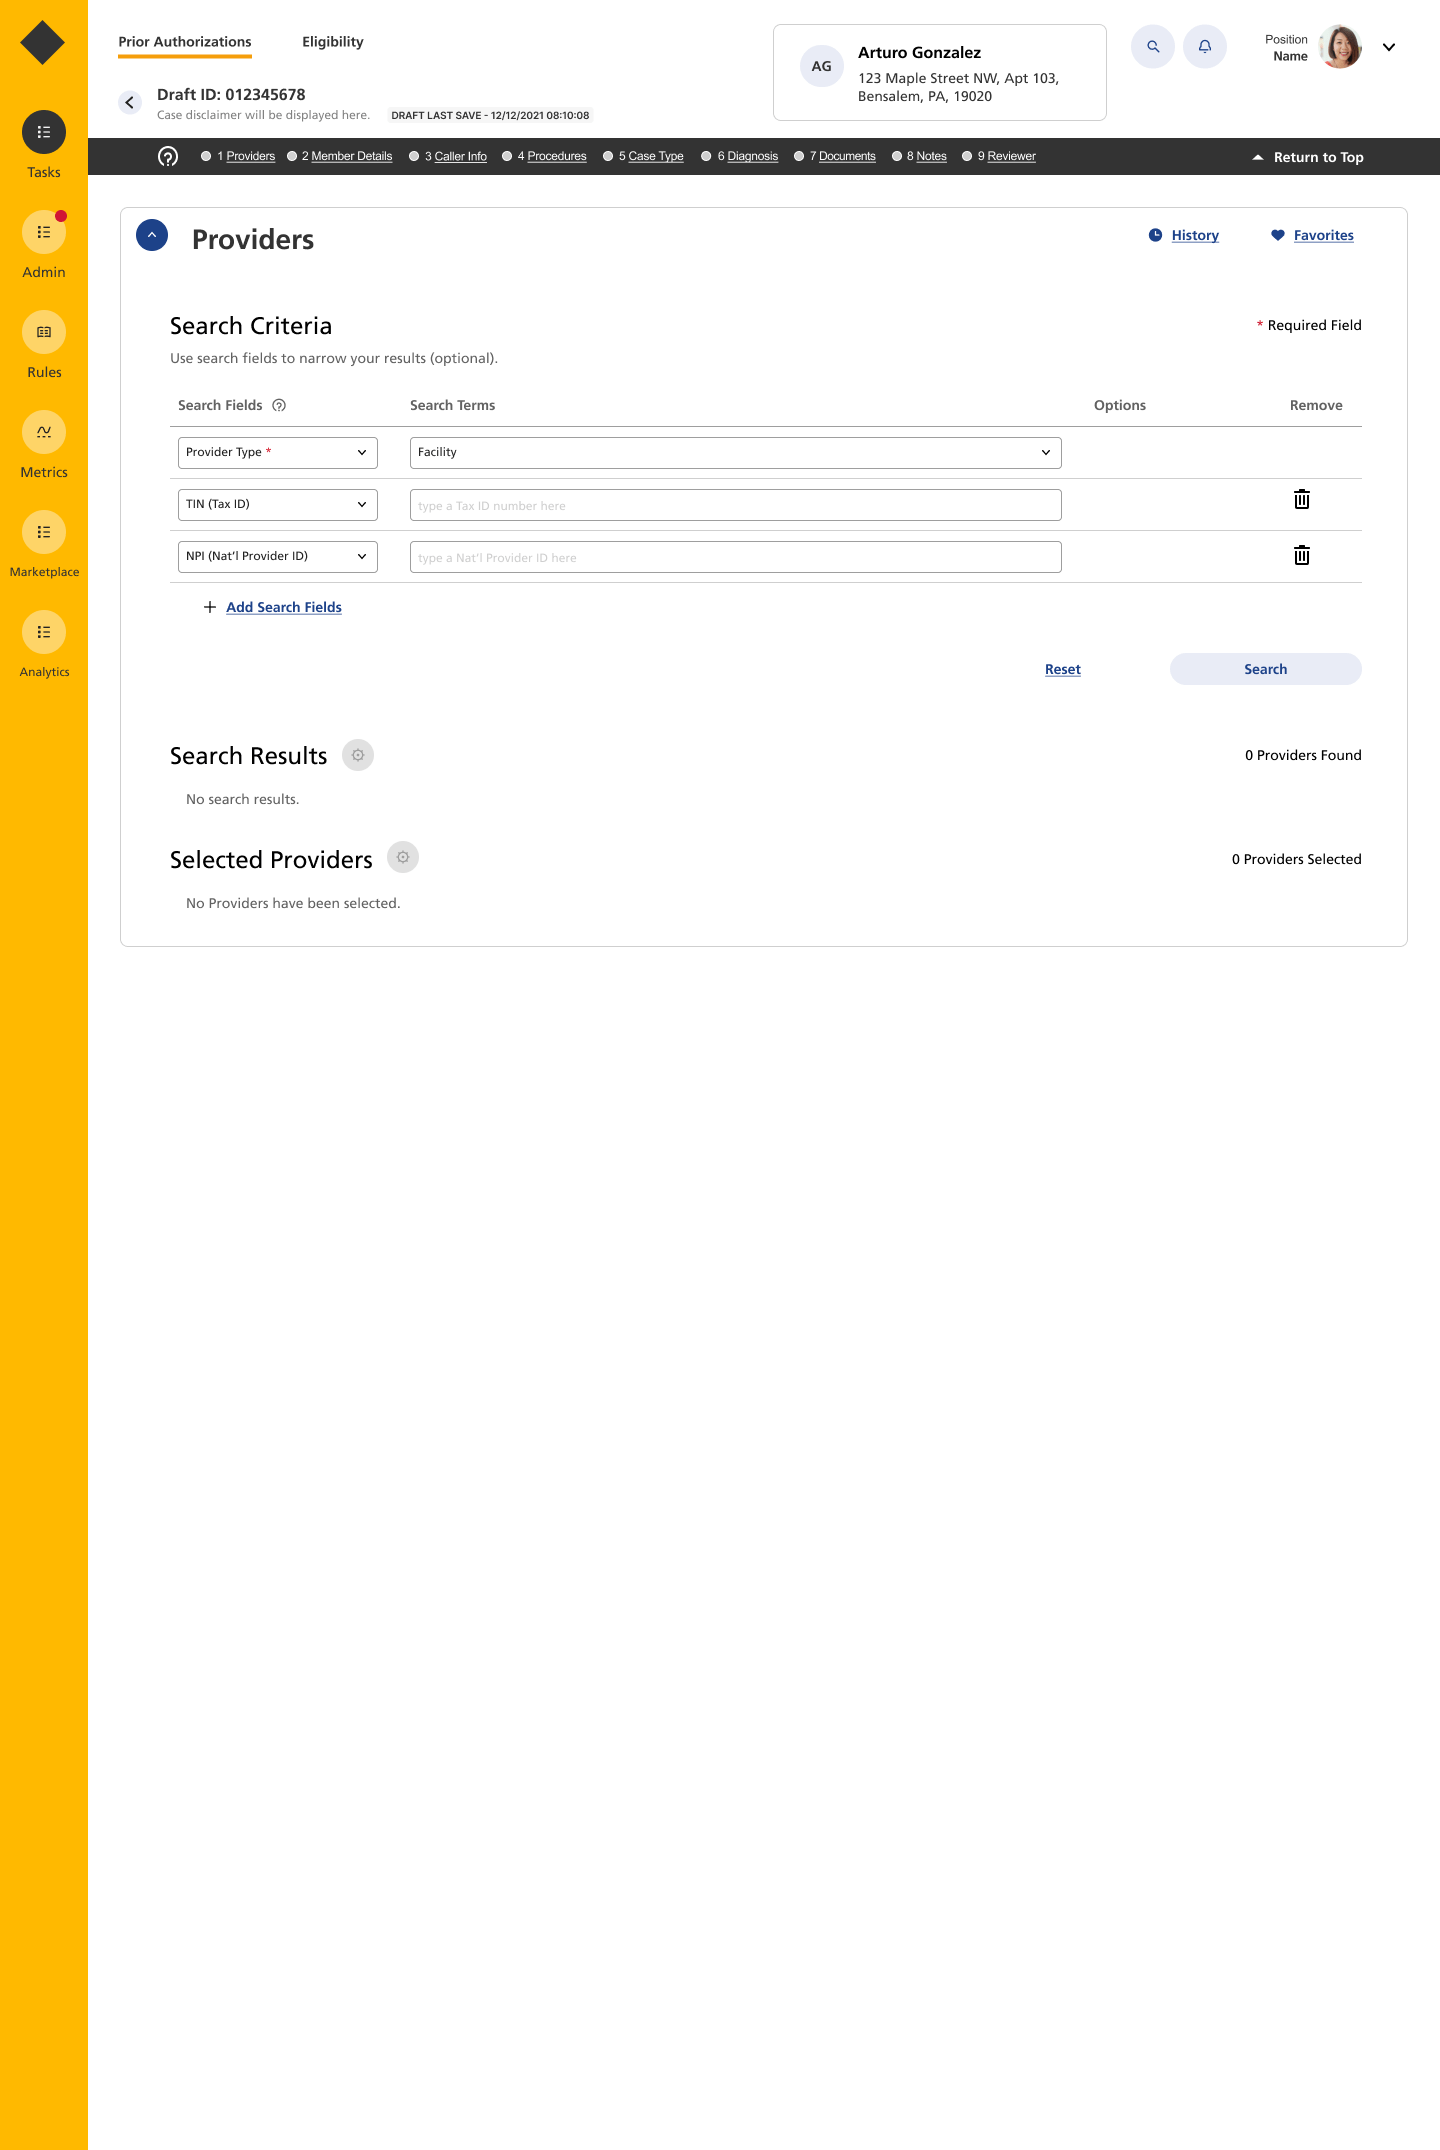This screenshot has height=2150, width=1440.
Task: Open the Metrics sidebar icon
Action: (44, 433)
